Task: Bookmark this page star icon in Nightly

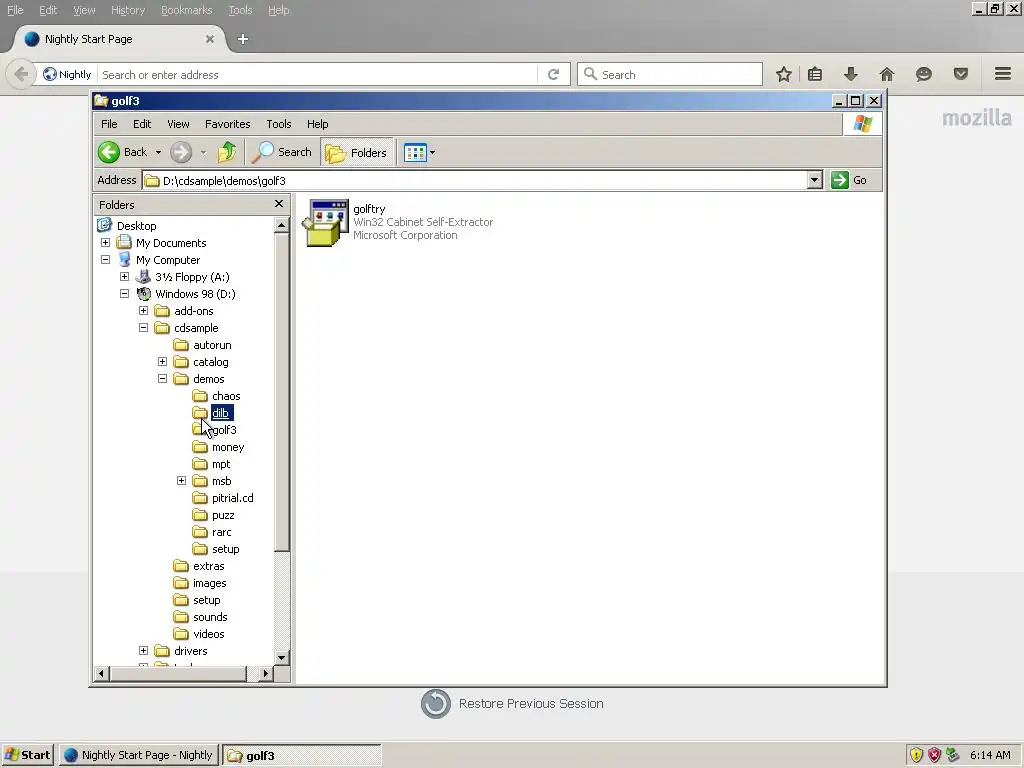Action: 784,74
